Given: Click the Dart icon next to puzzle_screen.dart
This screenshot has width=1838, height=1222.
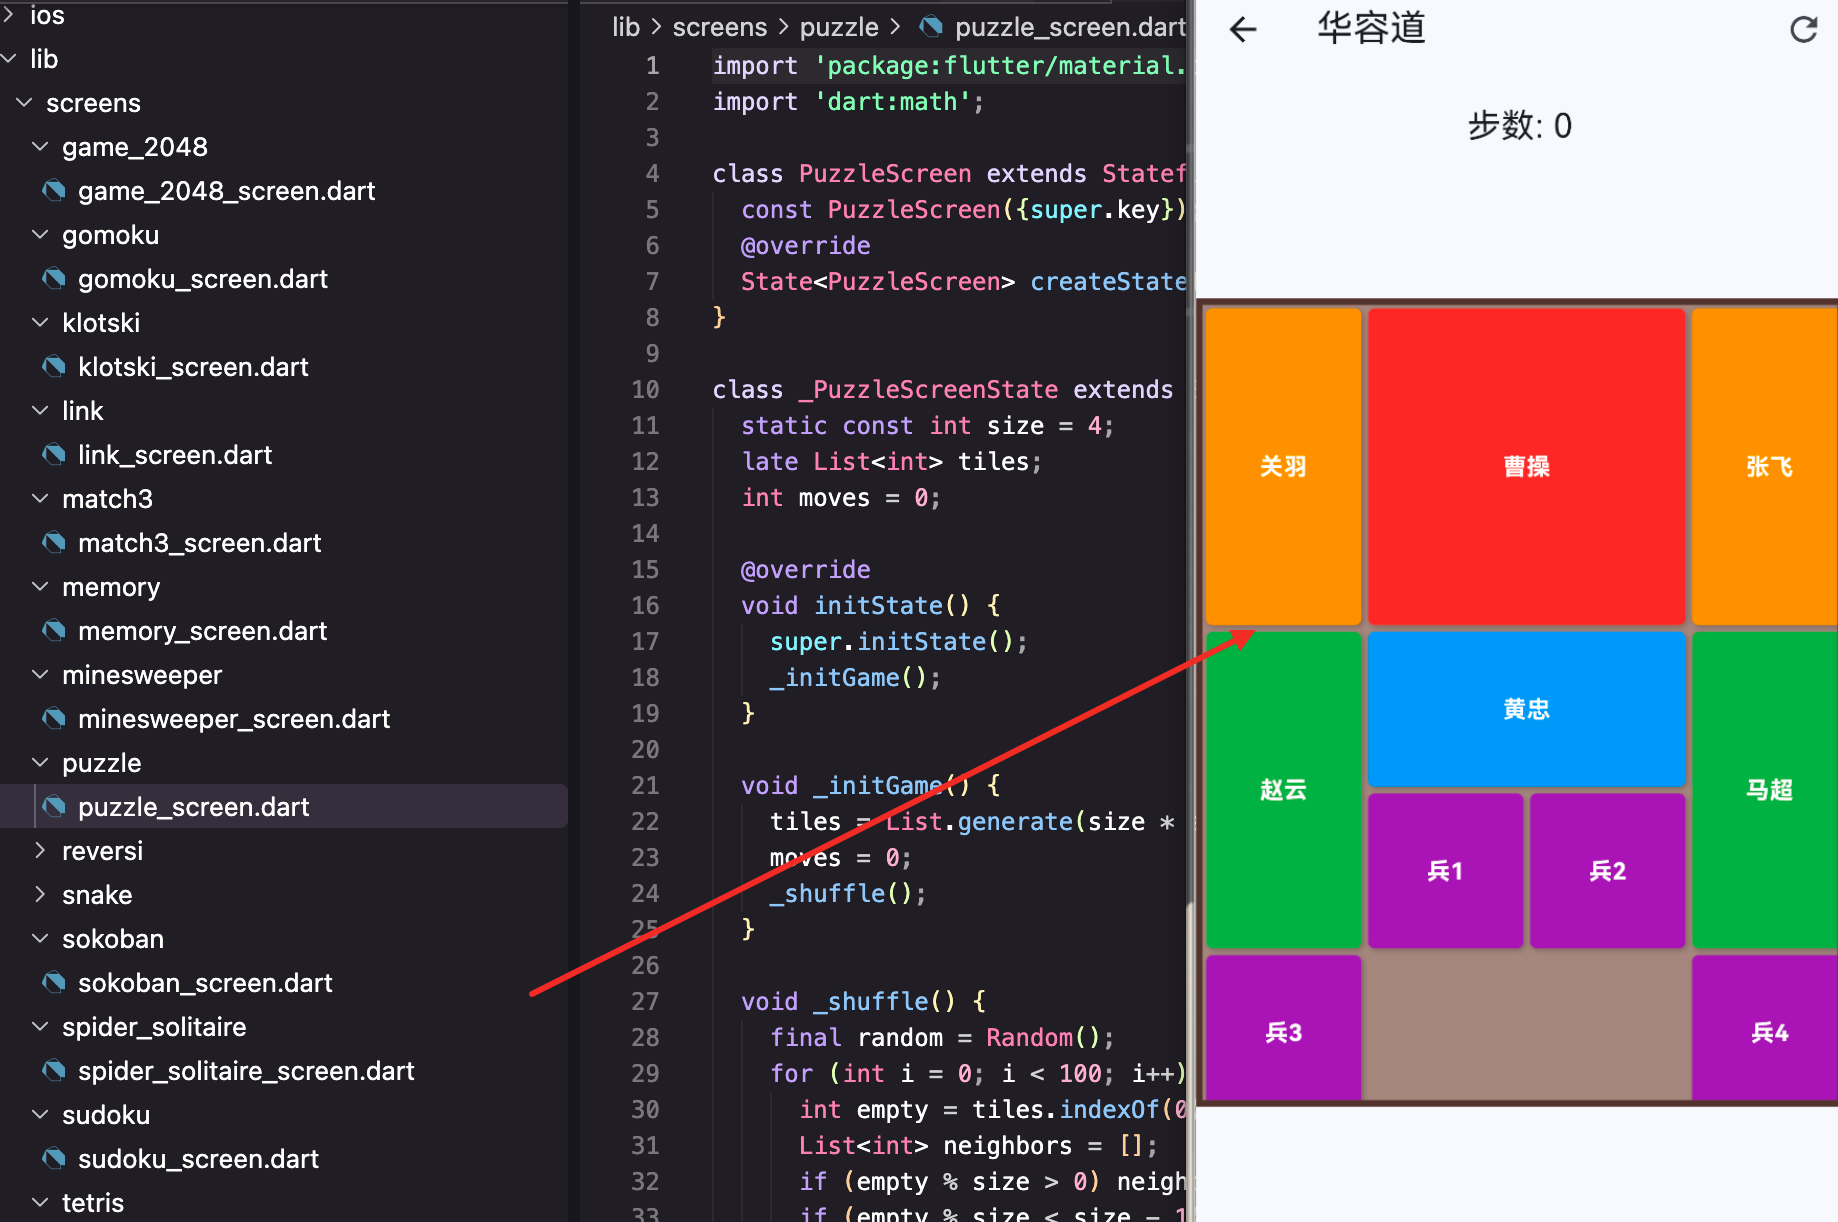Looking at the screenshot, I should 54,806.
